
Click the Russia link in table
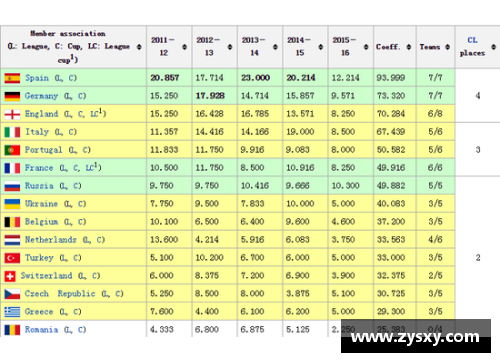click(x=39, y=186)
